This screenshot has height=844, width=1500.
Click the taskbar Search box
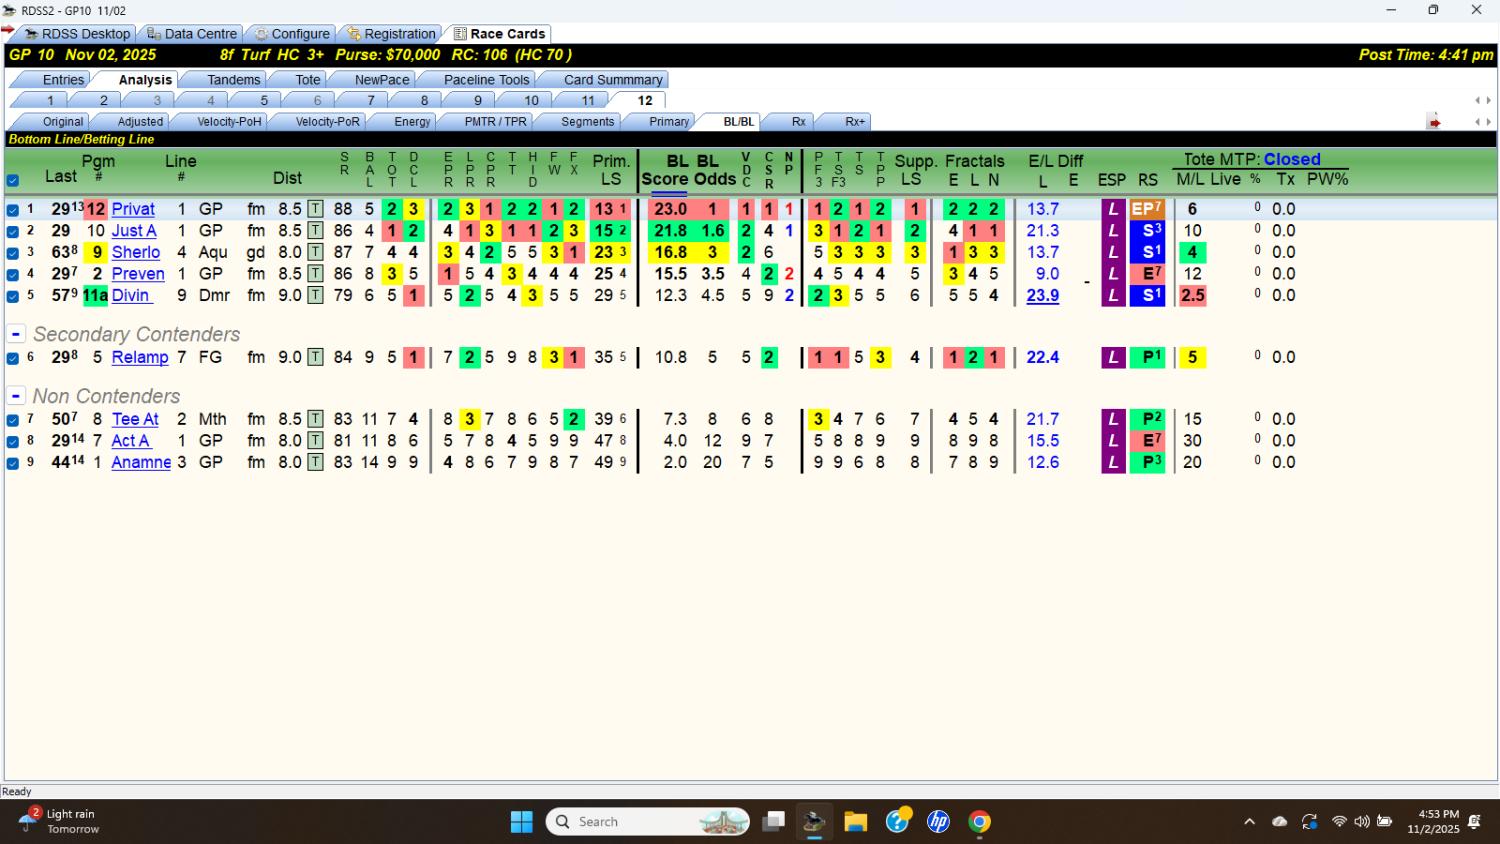pos(648,822)
